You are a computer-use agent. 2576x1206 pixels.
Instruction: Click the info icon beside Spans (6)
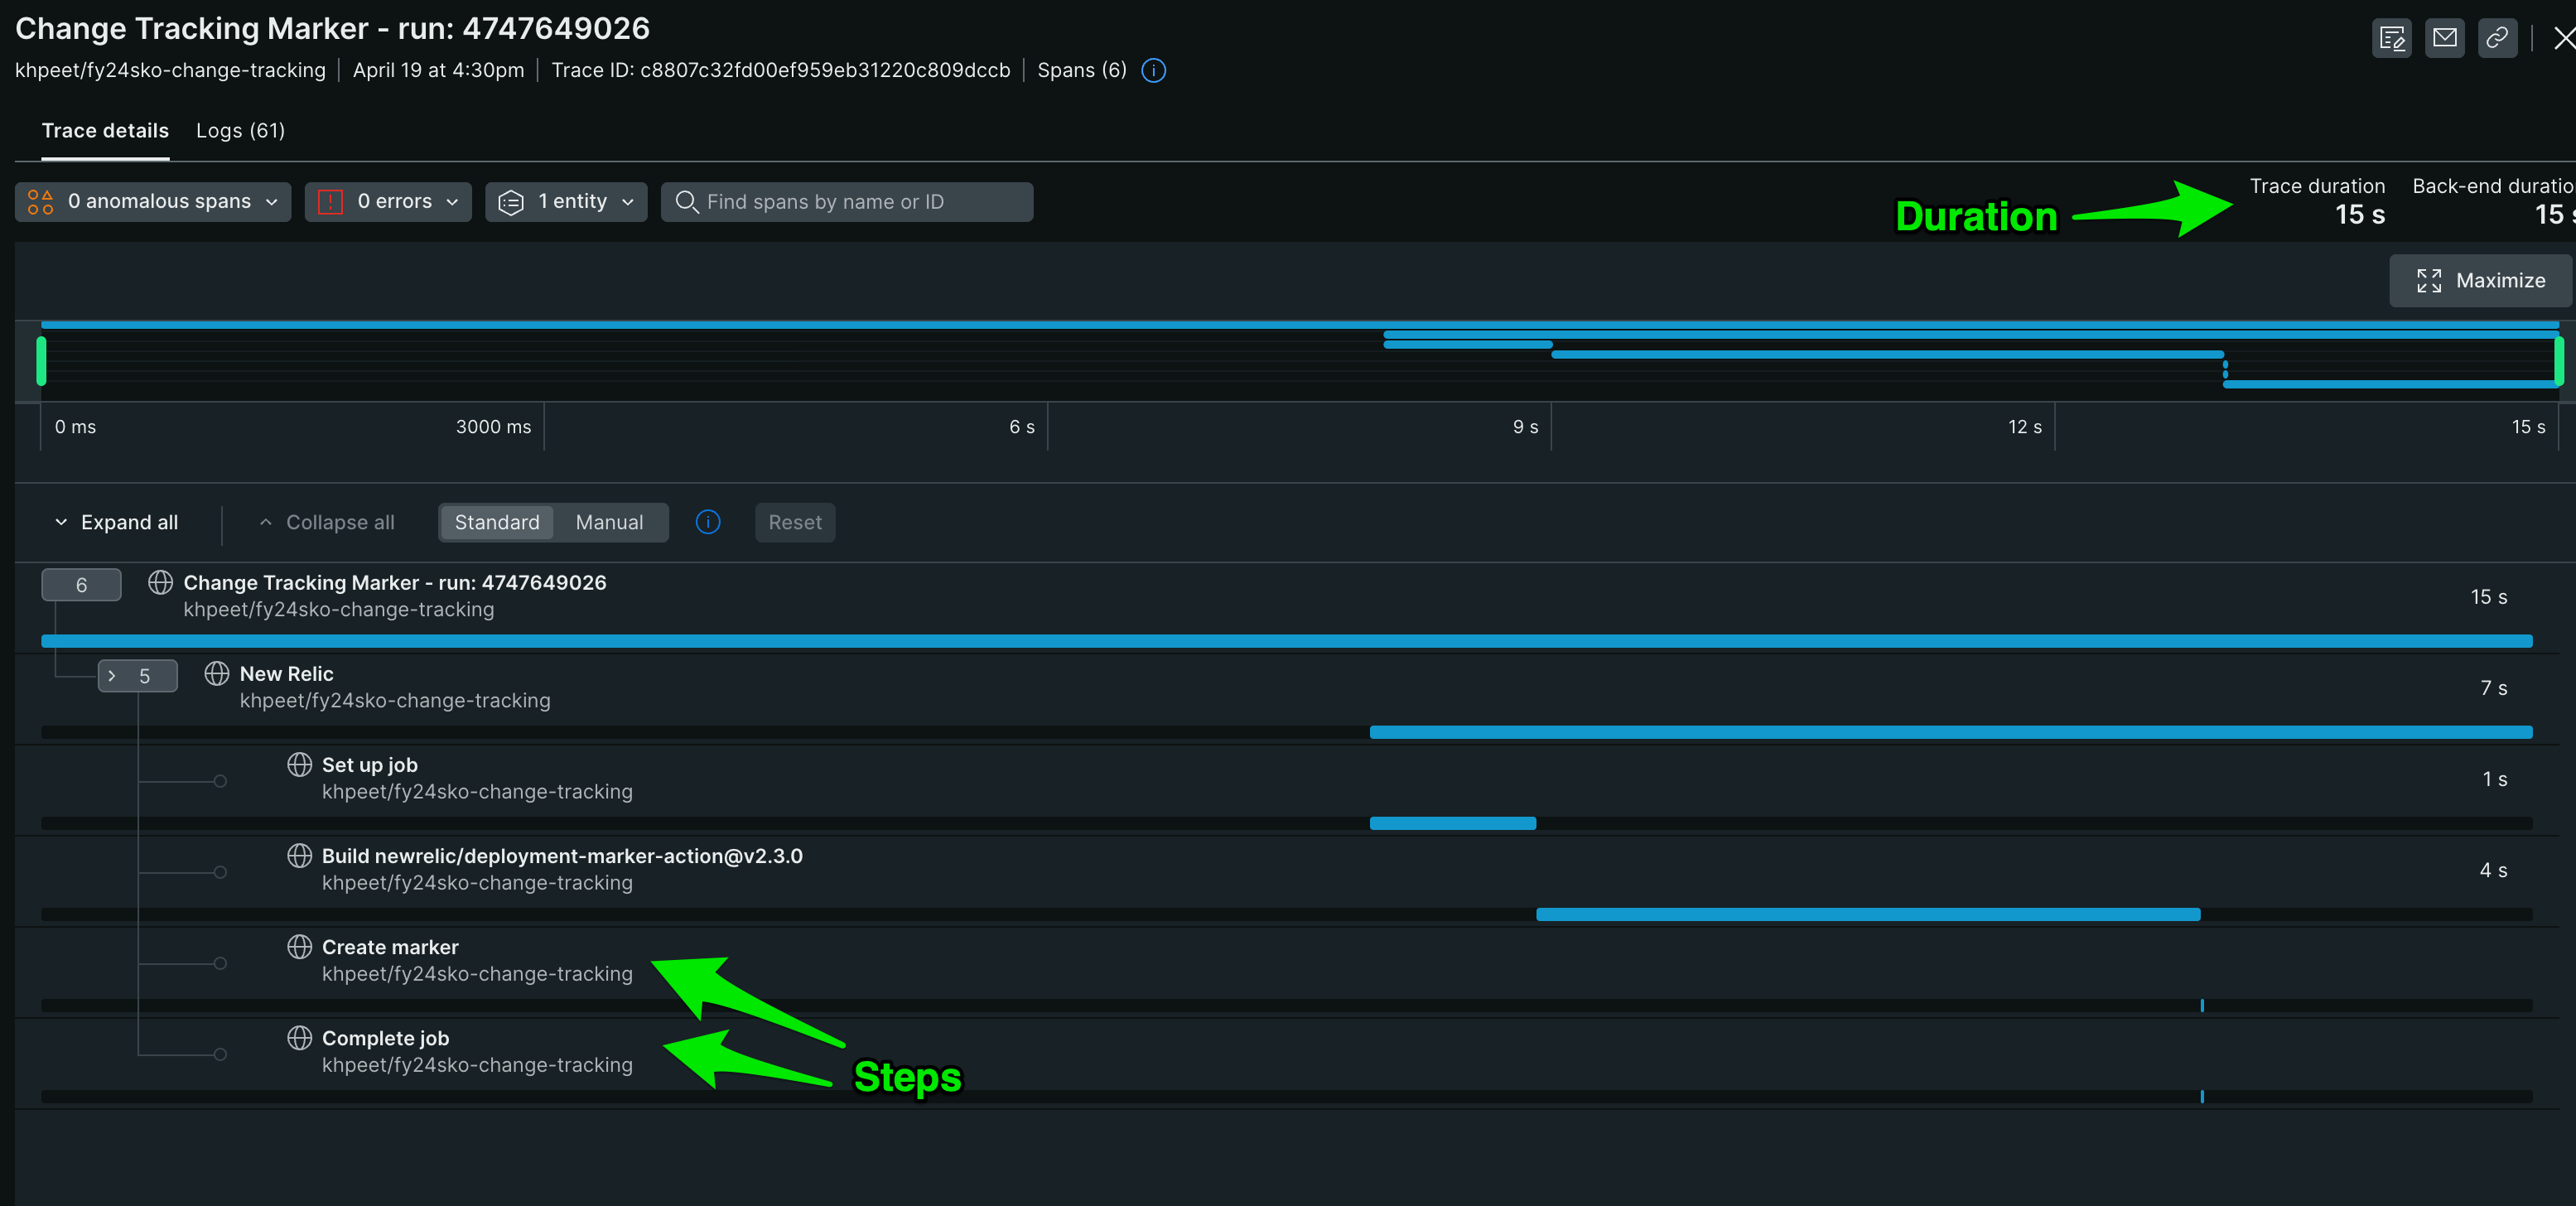[x=1153, y=70]
